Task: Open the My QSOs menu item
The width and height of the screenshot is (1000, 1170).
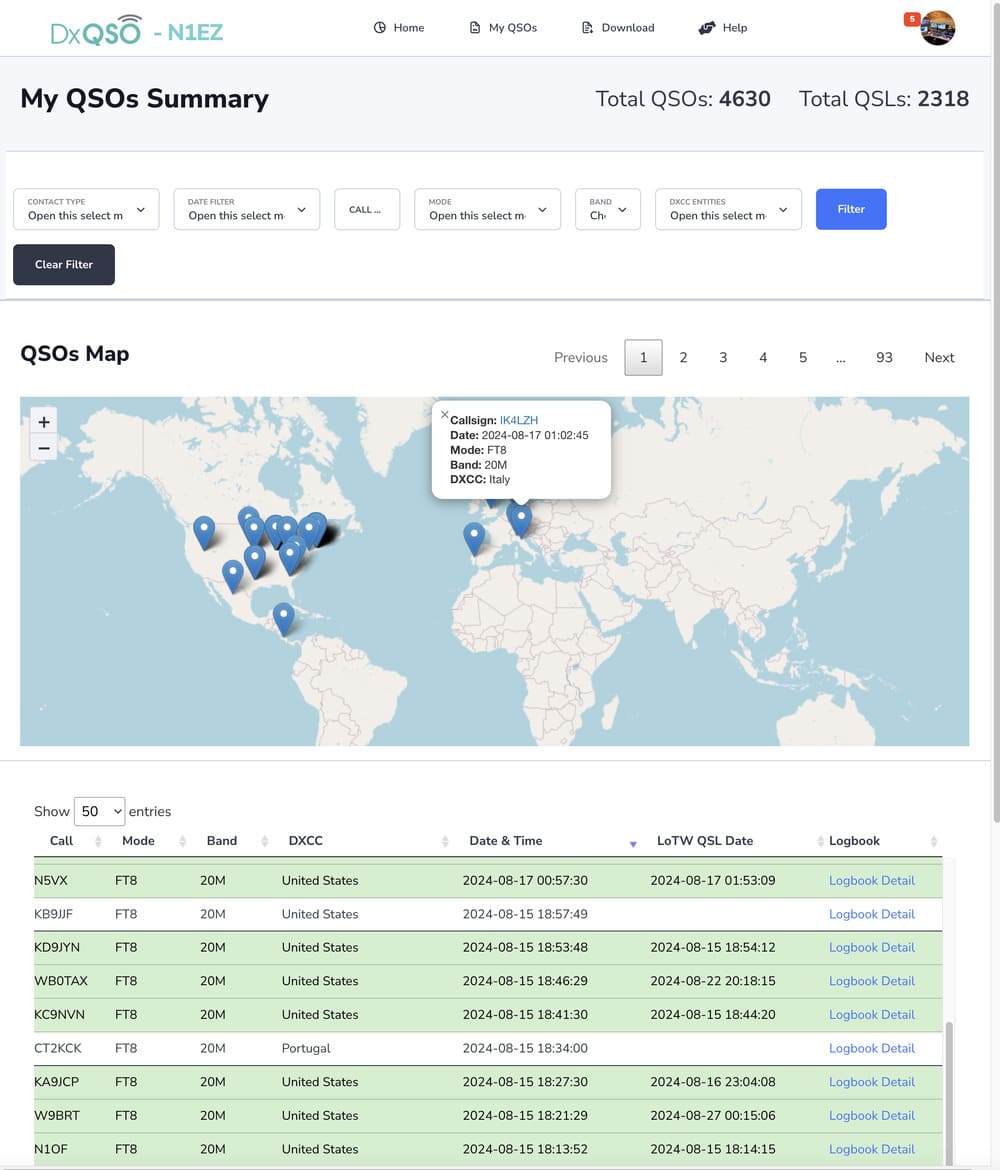Action: click(x=504, y=28)
